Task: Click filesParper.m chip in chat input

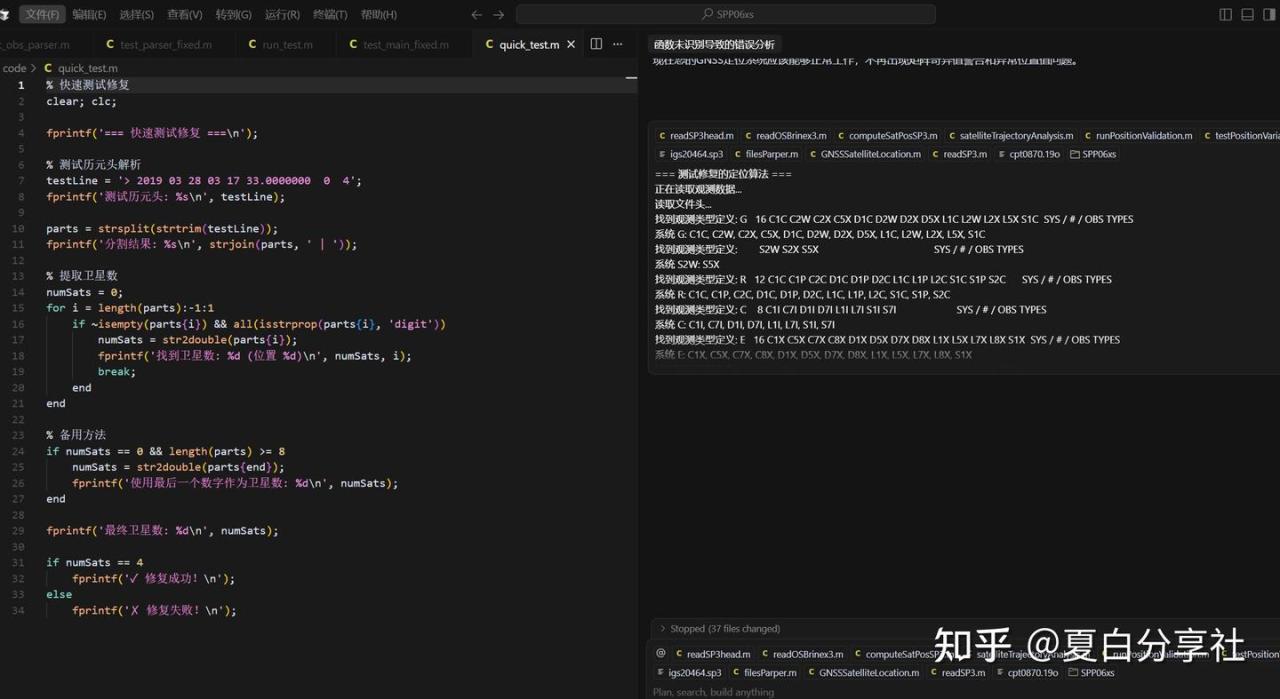Action: 764,673
